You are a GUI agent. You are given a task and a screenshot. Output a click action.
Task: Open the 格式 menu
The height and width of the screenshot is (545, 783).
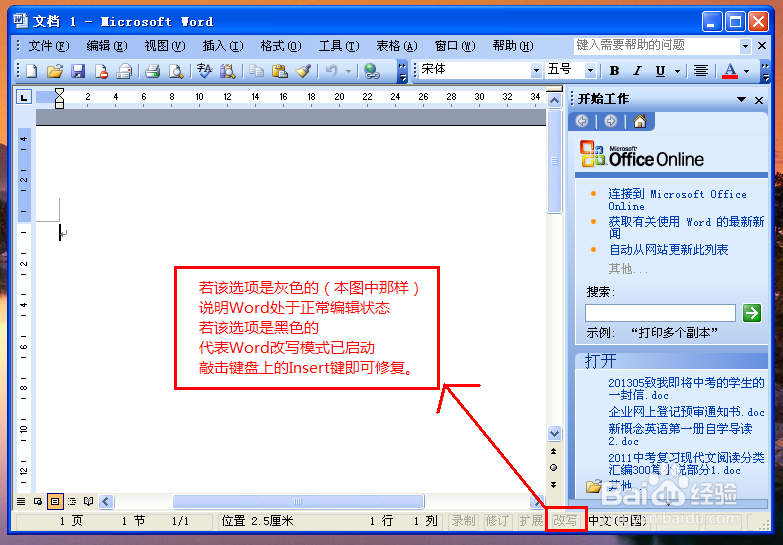pos(281,46)
